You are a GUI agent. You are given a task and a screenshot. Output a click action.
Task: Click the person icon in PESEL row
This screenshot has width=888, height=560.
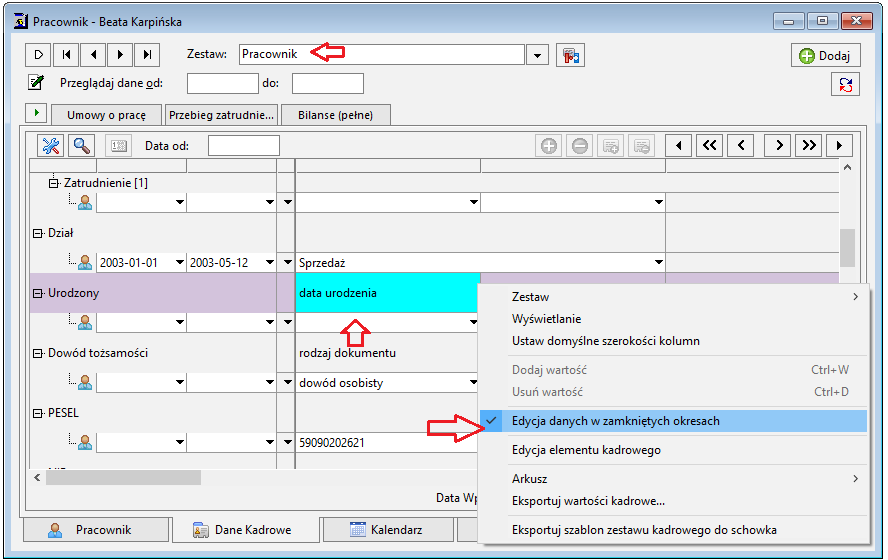[x=85, y=442]
